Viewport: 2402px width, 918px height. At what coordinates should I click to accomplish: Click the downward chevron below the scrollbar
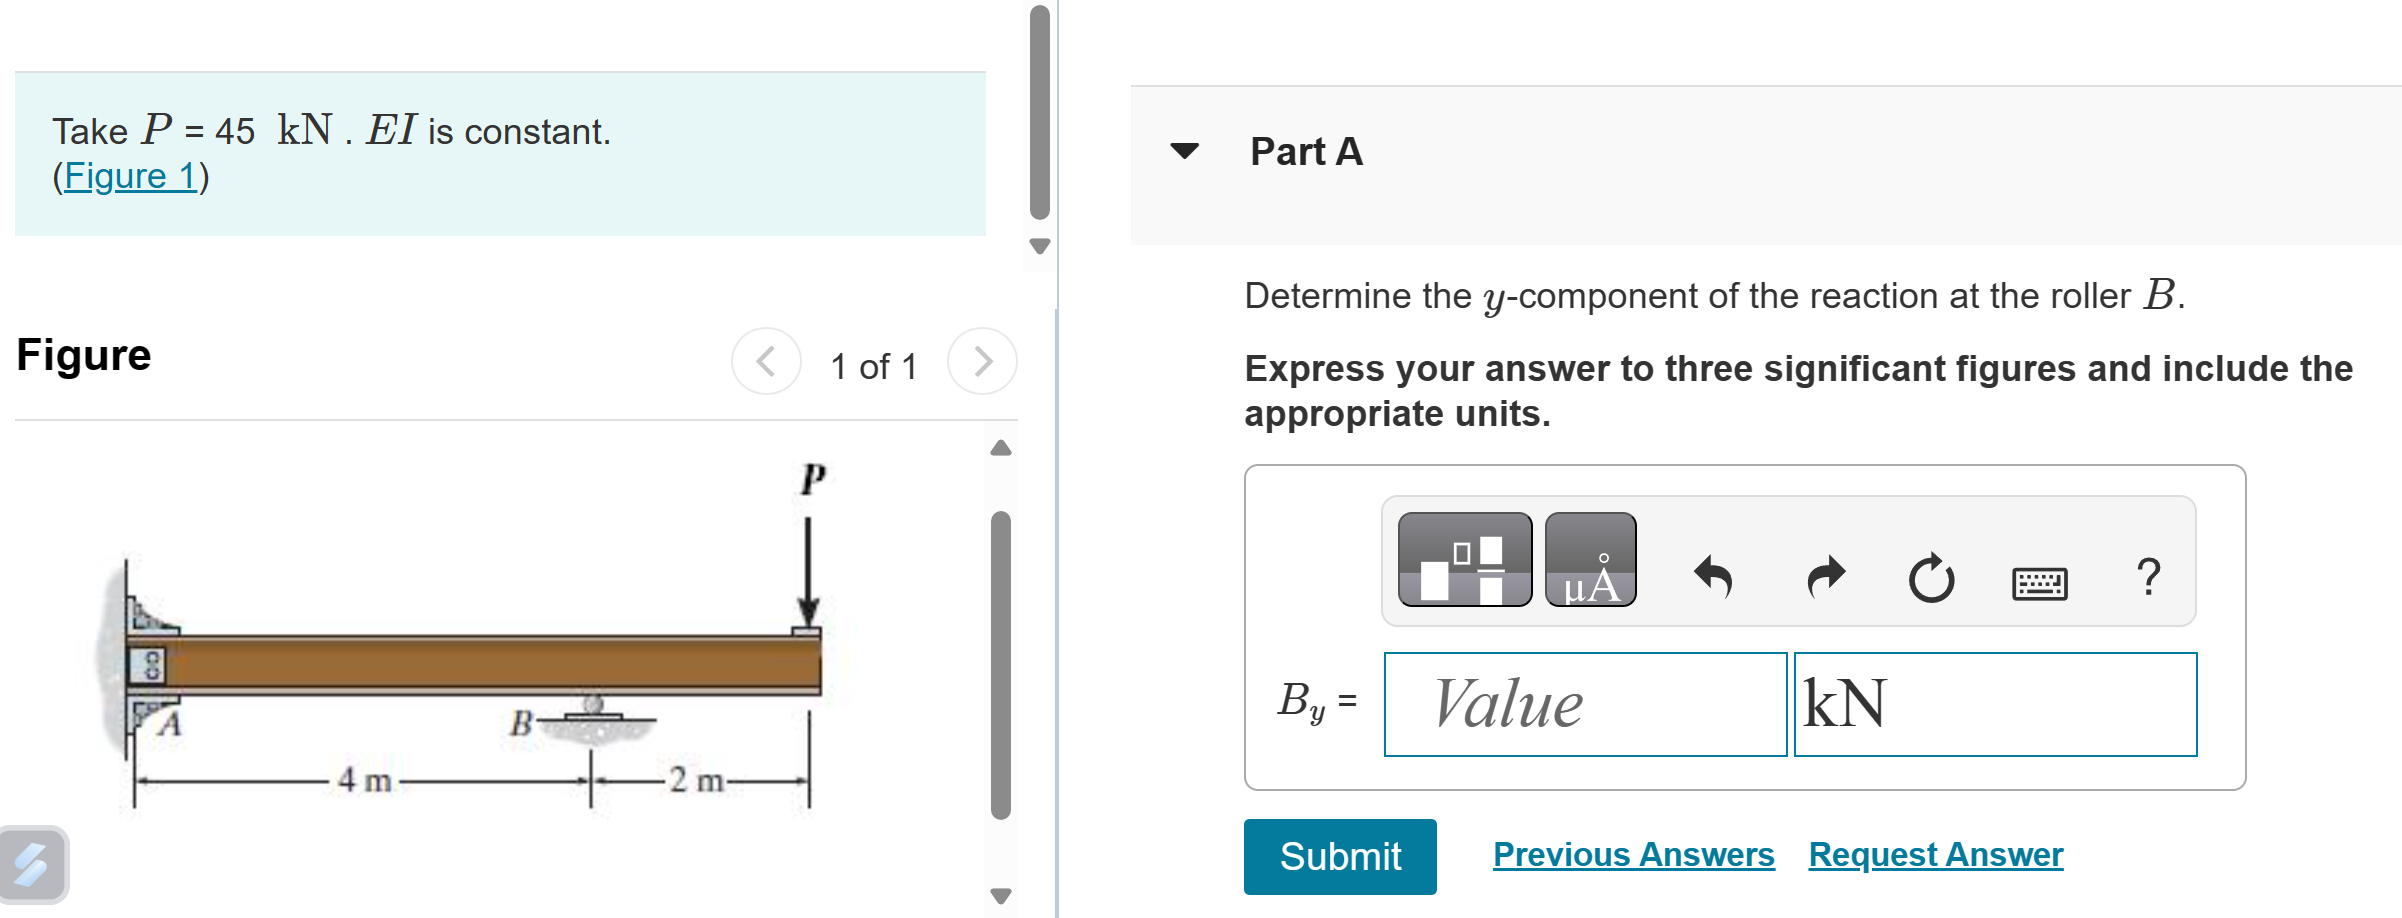(1039, 242)
